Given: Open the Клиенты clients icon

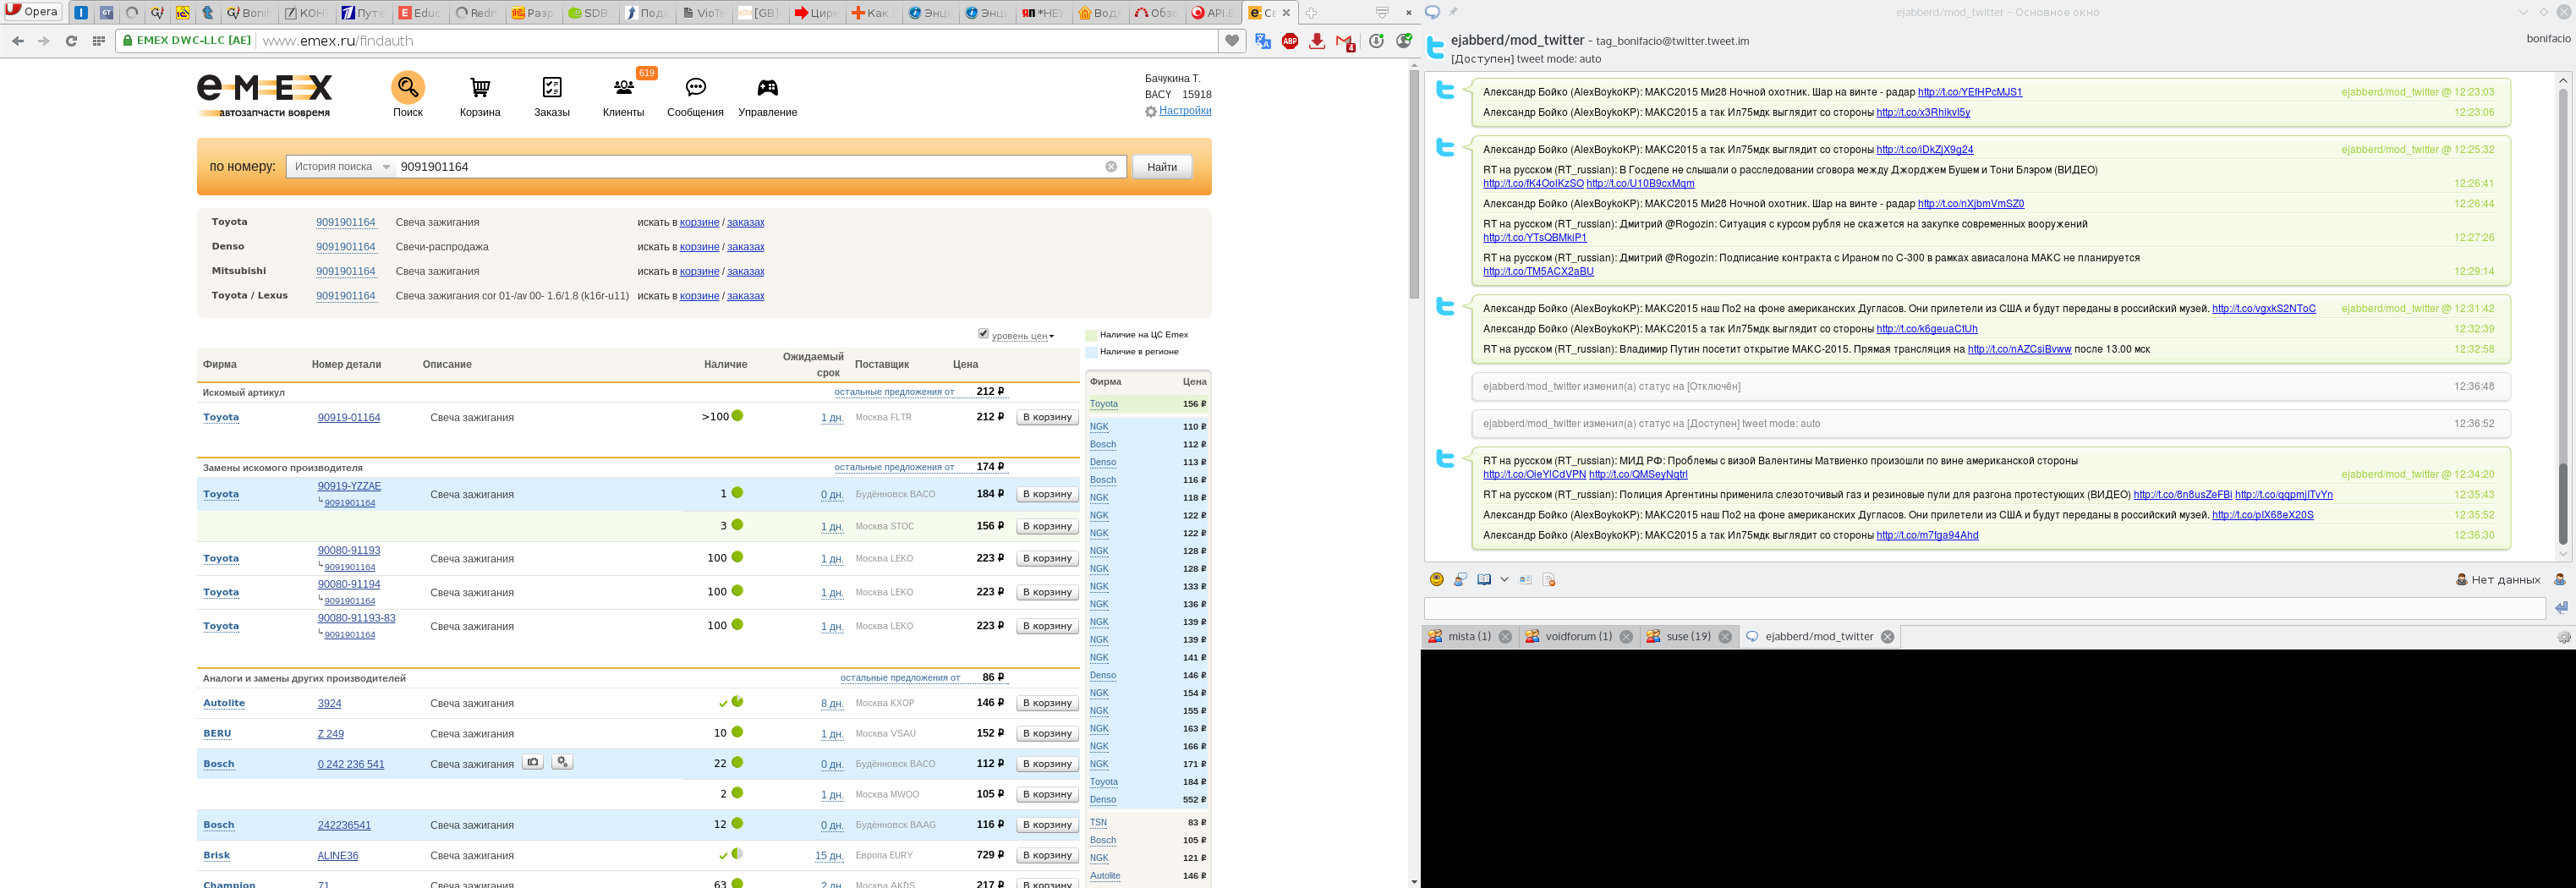Looking at the screenshot, I should tap(624, 88).
